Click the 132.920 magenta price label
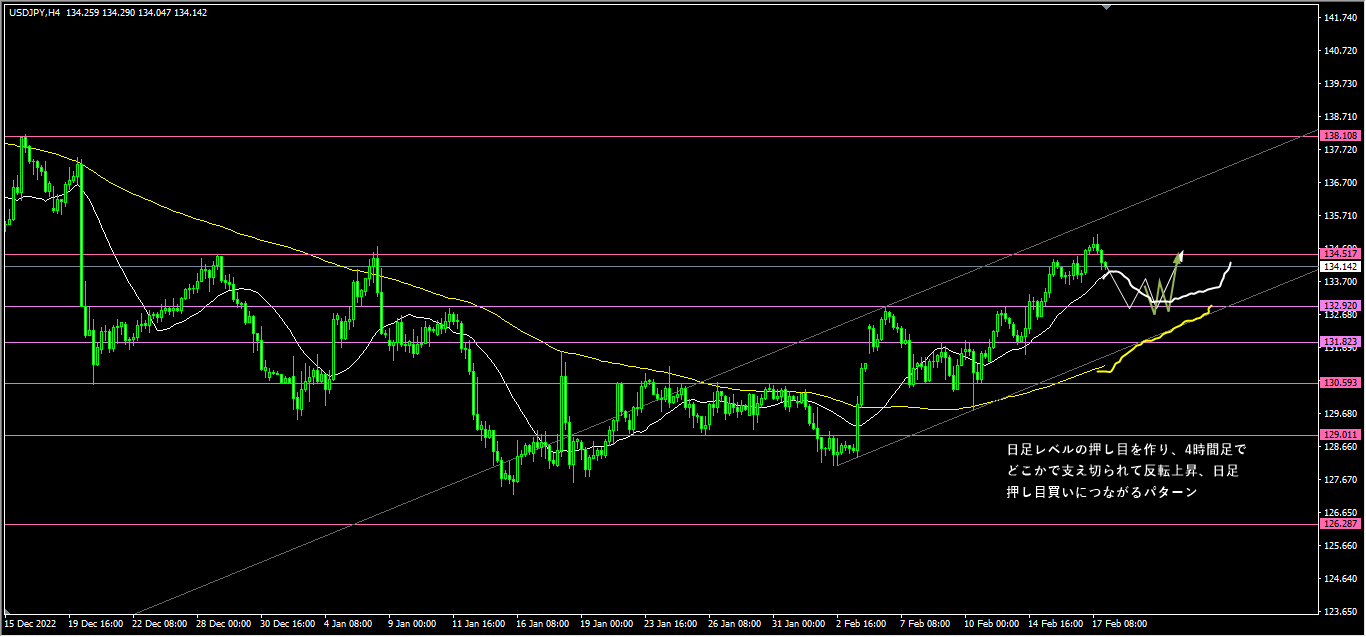The width and height of the screenshot is (1366, 637). pos(1338,305)
